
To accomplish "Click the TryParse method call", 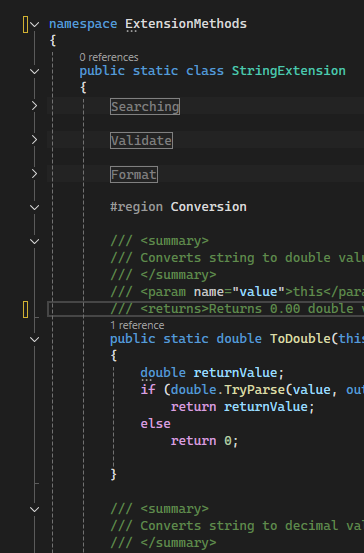I will click(254, 390).
